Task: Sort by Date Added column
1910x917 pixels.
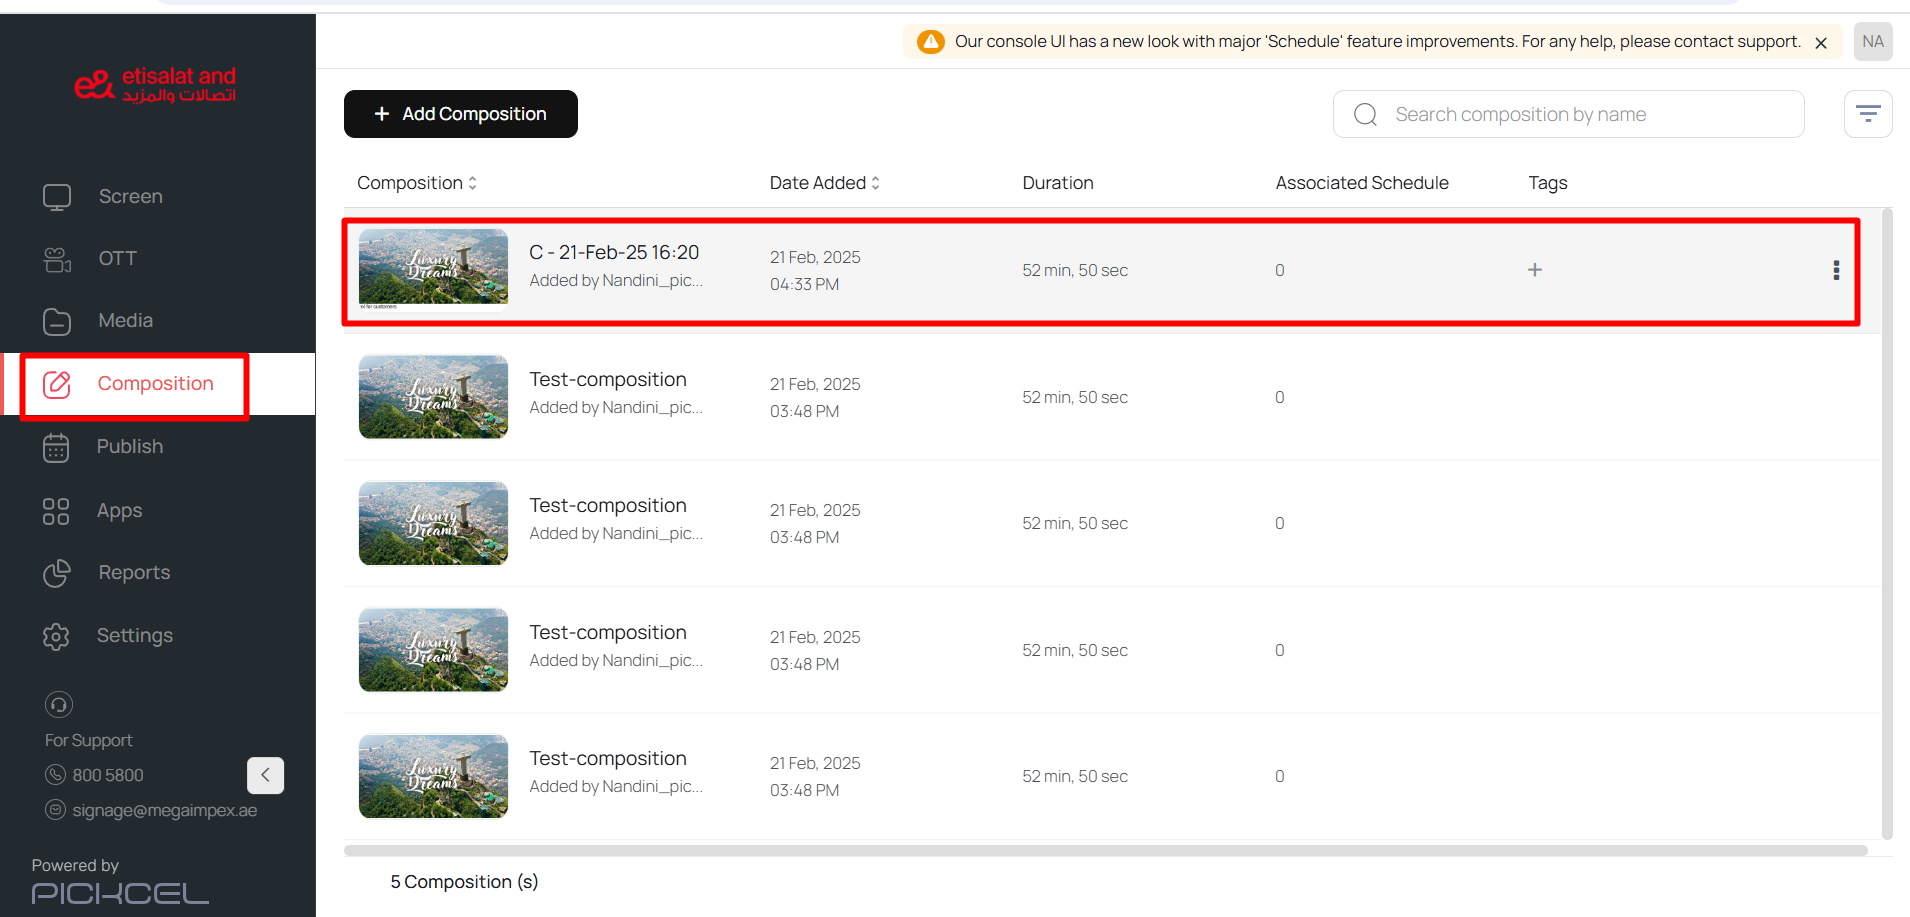Action: pyautogui.click(x=824, y=183)
